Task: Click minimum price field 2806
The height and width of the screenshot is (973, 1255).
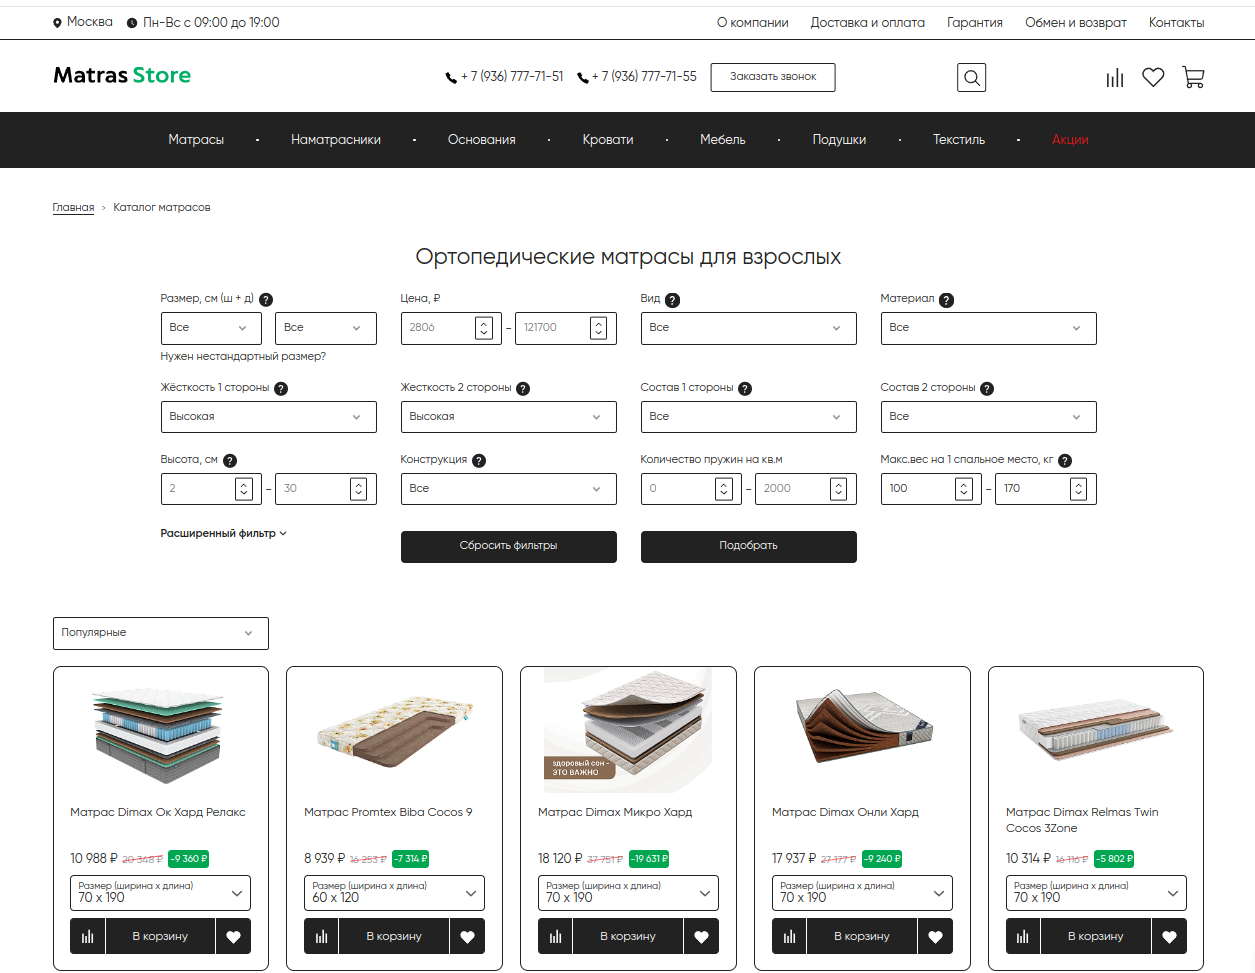Action: pyautogui.click(x=451, y=328)
